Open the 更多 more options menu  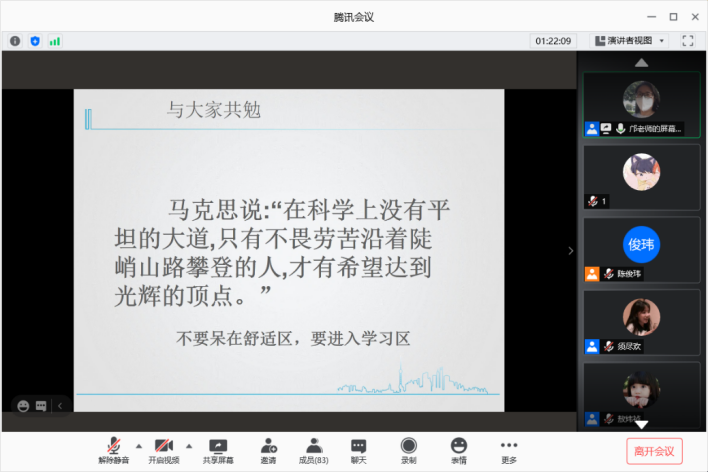coord(509,450)
